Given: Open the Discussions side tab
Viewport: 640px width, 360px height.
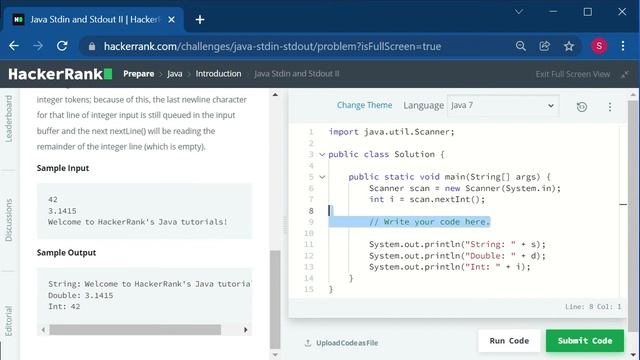Looking at the screenshot, I should [x=9, y=220].
